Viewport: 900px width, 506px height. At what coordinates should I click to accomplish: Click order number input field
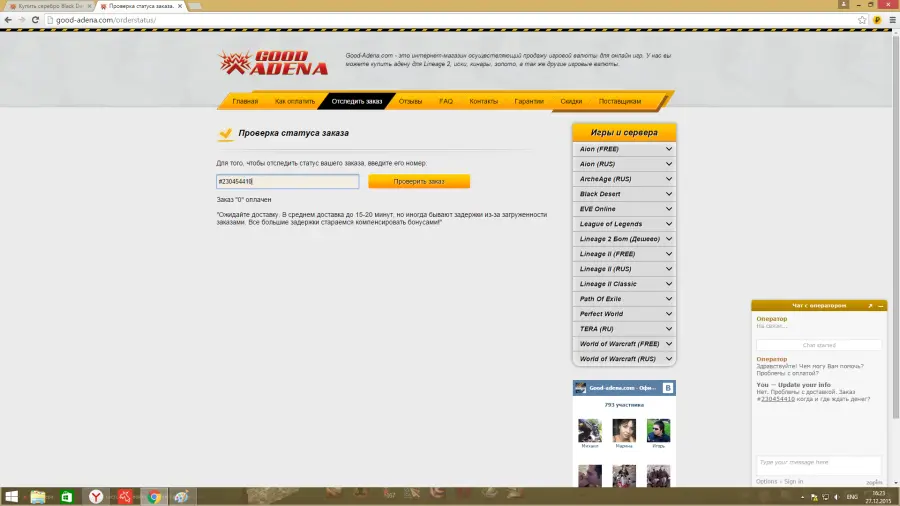coord(288,181)
